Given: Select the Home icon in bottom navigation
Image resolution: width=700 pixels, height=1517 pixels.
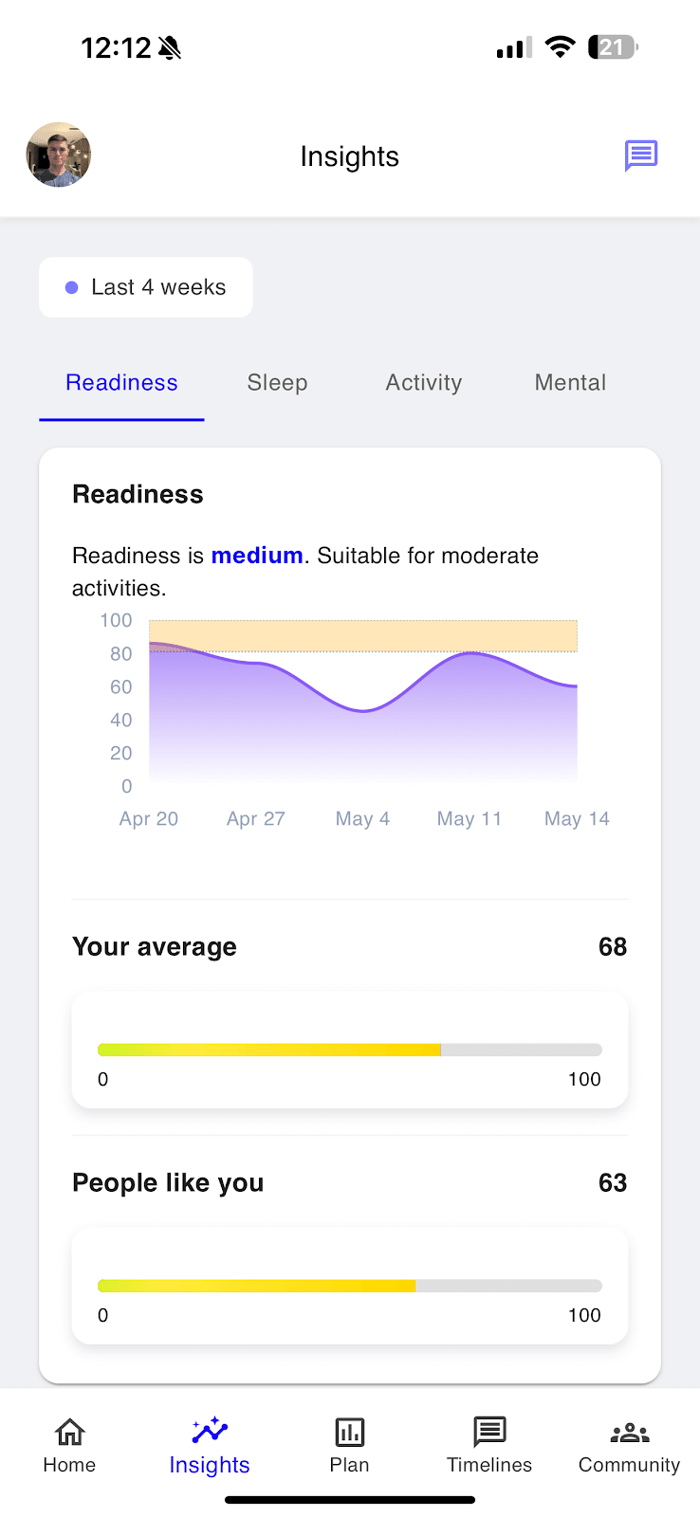Looking at the screenshot, I should pyautogui.click(x=68, y=1433).
